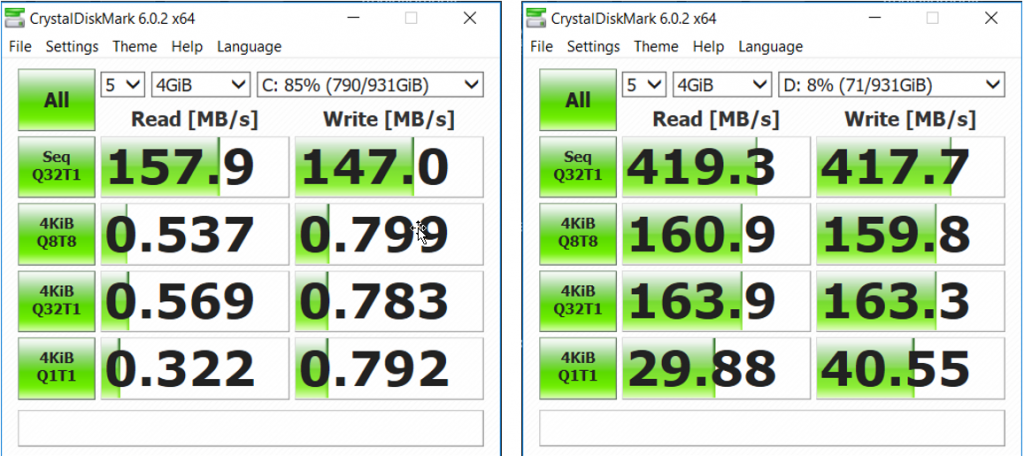Minimize the left CrystalDiskMark window
Viewport: 1024px width, 456px height.
tap(352, 18)
